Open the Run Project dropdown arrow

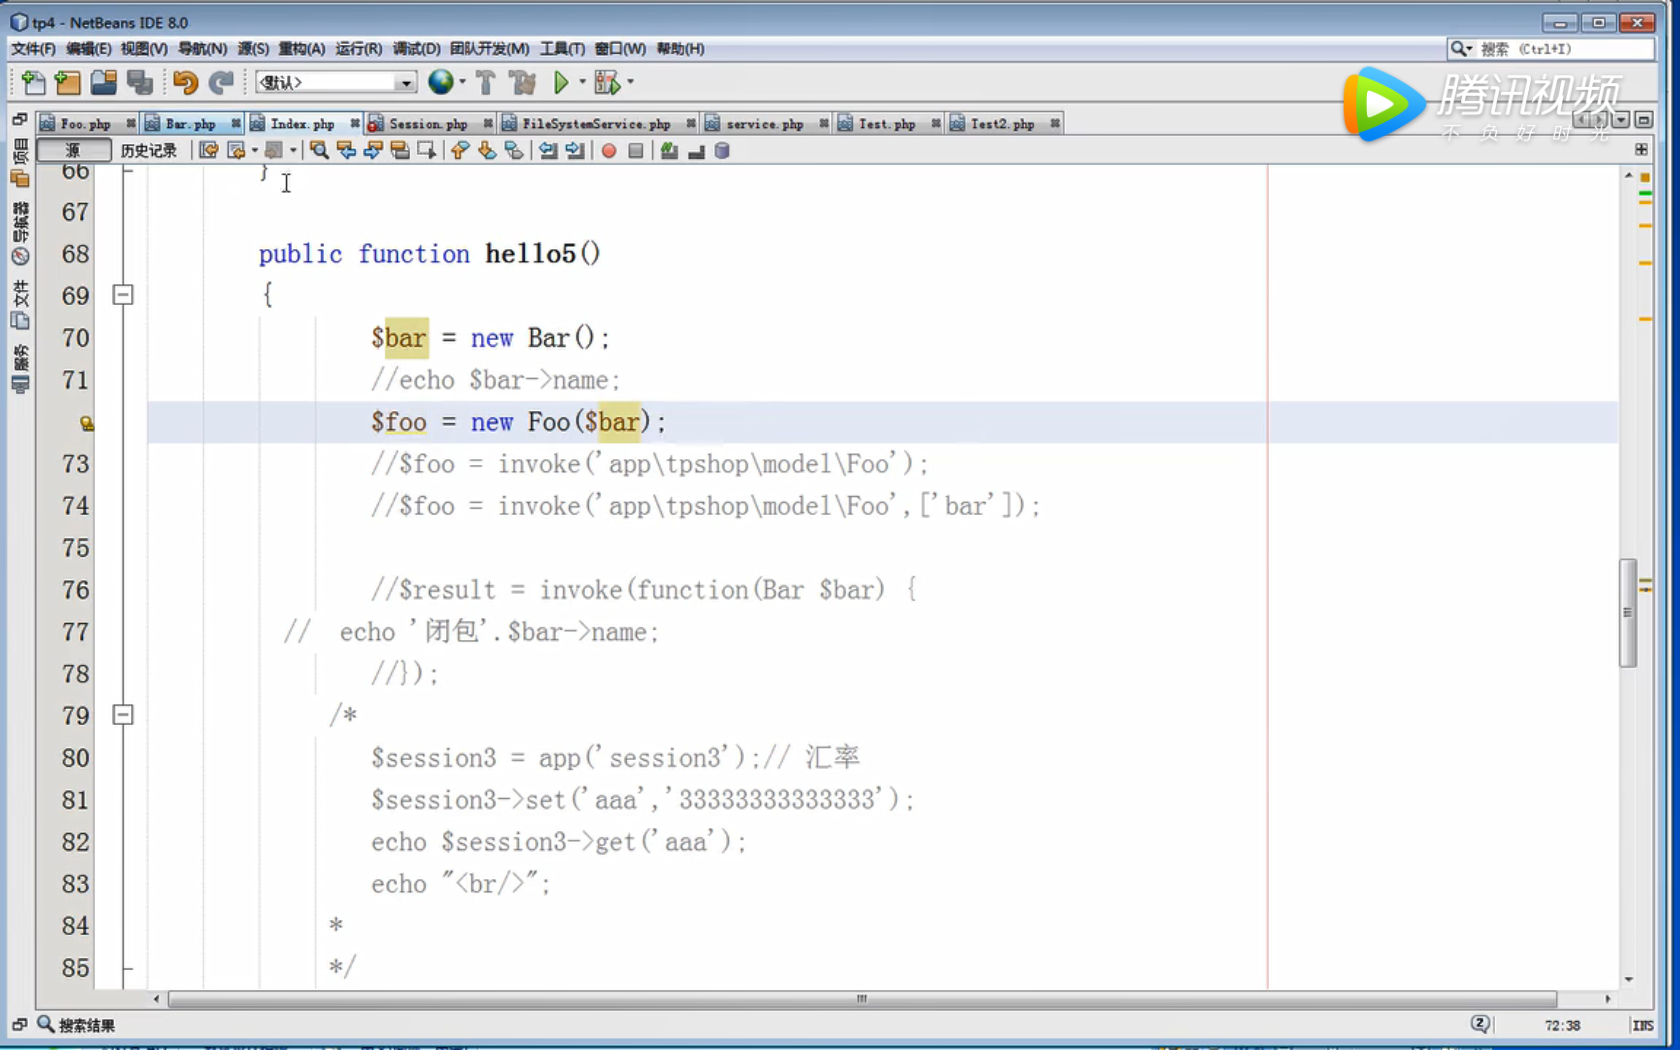582,83
